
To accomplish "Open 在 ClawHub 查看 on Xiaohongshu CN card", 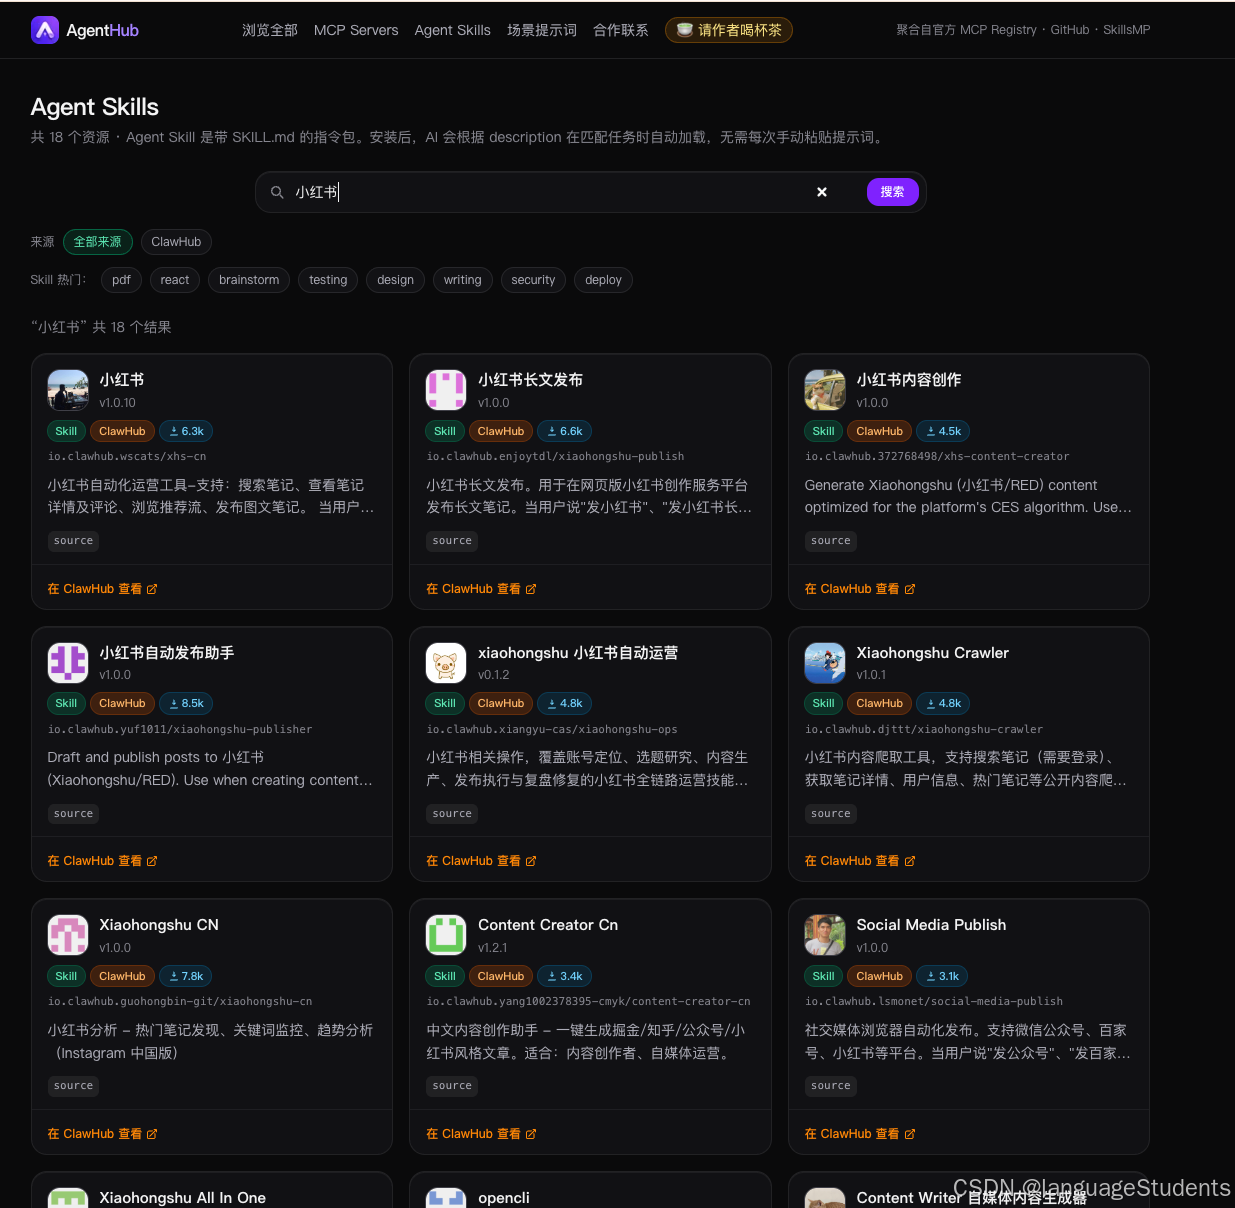I will [102, 1134].
